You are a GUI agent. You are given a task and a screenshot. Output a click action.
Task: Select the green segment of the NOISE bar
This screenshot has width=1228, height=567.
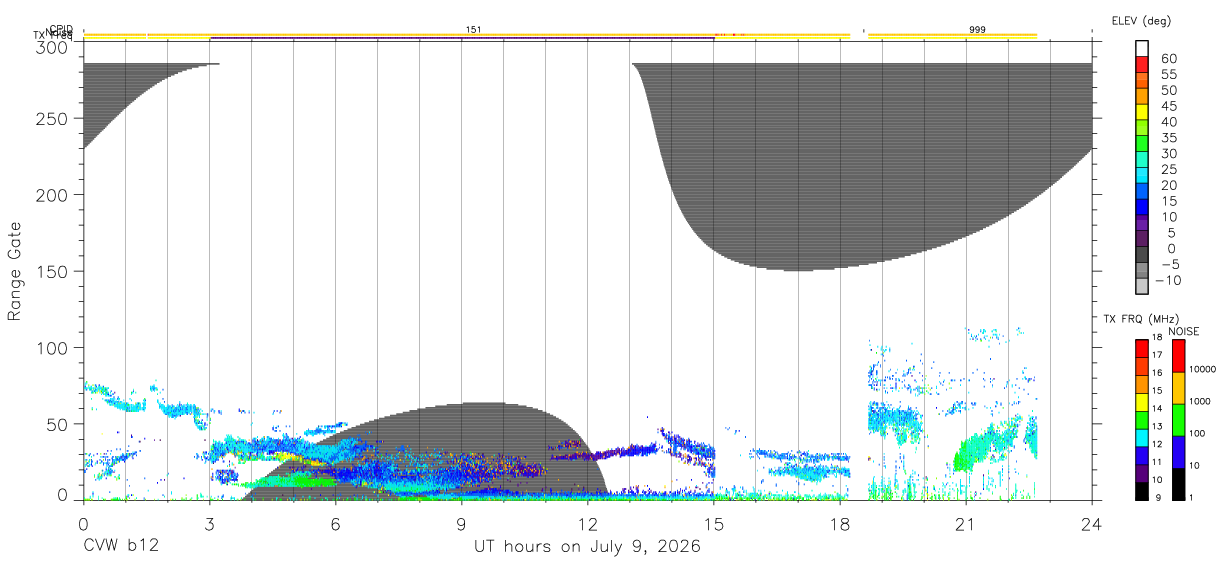click(x=1179, y=419)
